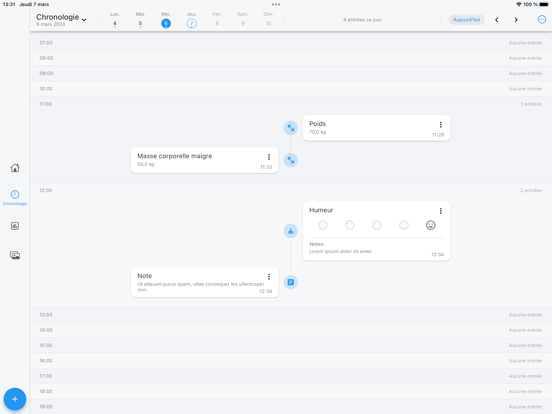The width and height of the screenshot is (552, 414).
Task: Go to previous day with left chevron
Action: point(497,20)
